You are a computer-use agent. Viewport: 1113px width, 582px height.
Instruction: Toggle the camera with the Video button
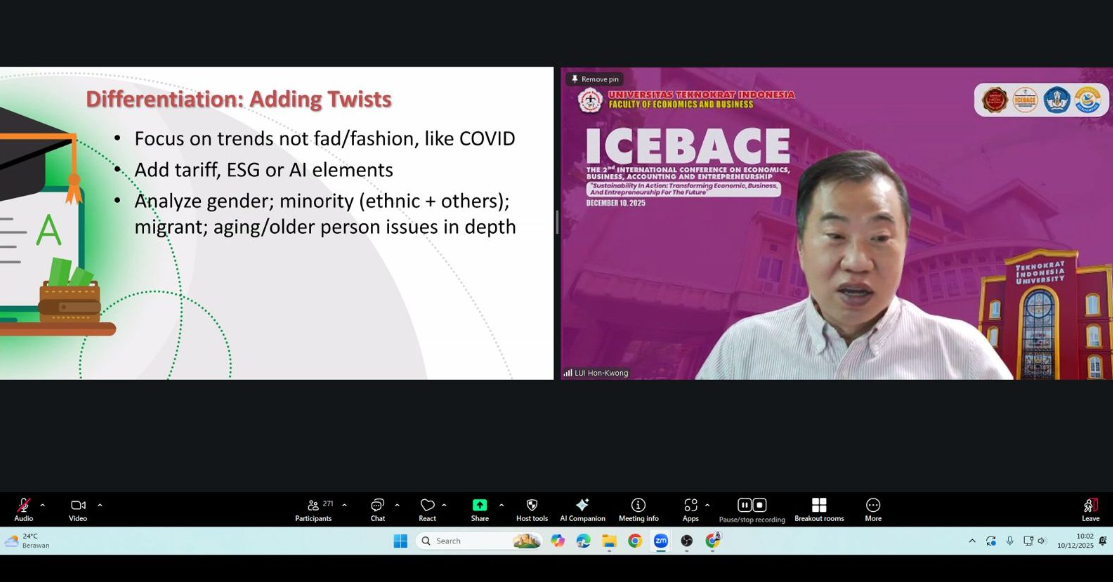[78, 506]
